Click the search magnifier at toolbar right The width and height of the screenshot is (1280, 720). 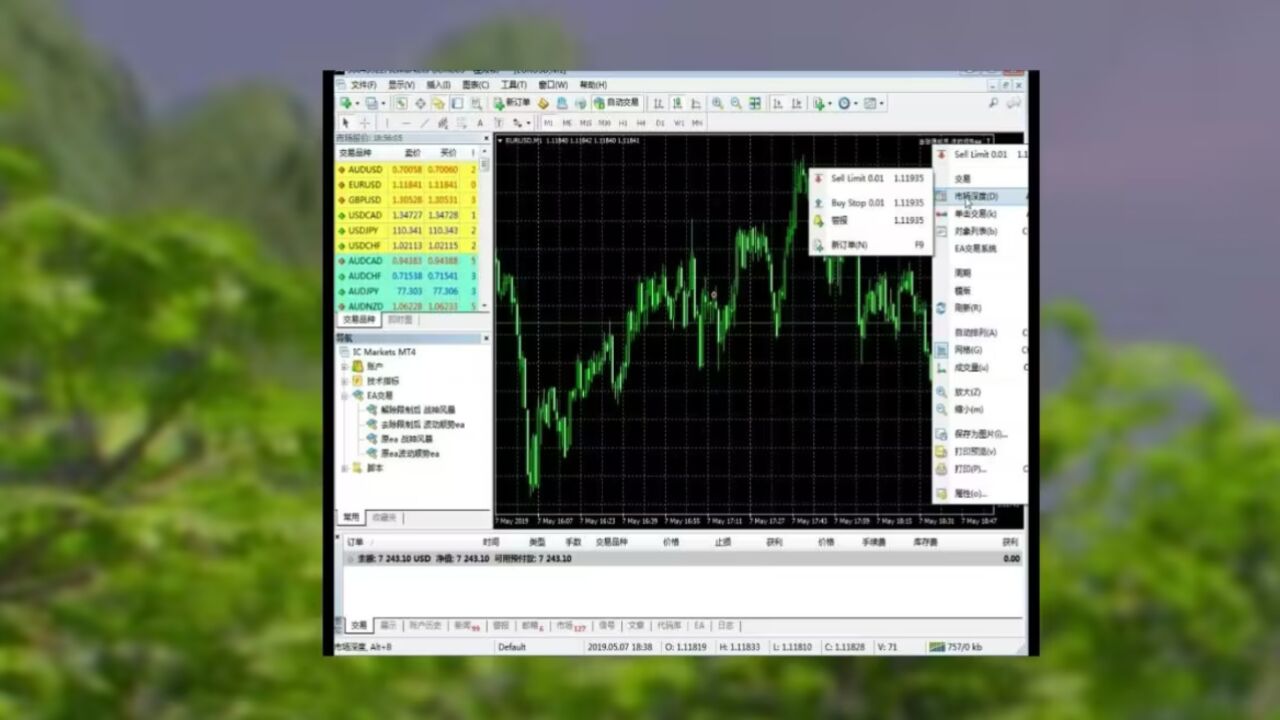993,103
